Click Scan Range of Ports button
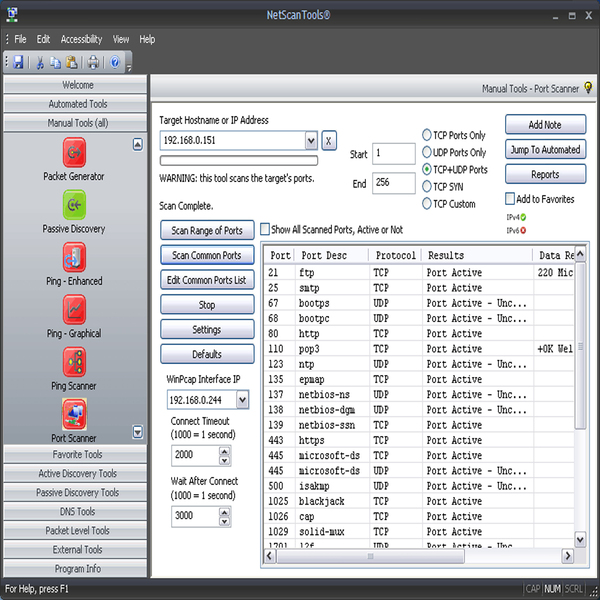This screenshot has height=600, width=600. (x=207, y=230)
